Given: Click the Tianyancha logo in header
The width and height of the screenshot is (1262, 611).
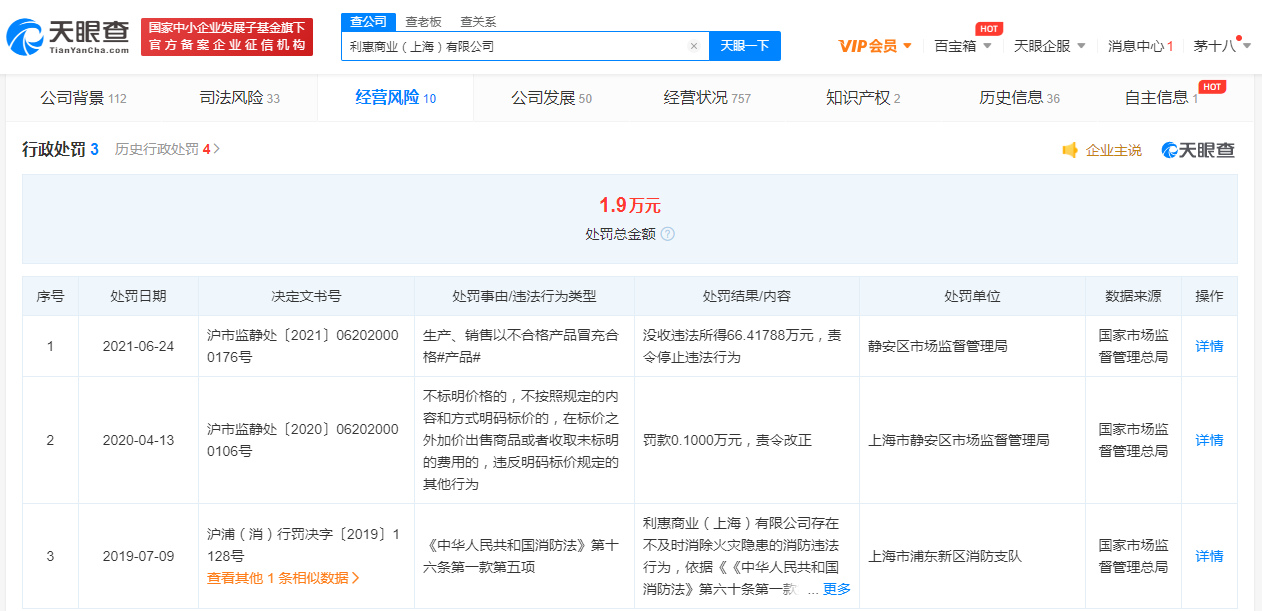Looking at the screenshot, I should 68,37.
